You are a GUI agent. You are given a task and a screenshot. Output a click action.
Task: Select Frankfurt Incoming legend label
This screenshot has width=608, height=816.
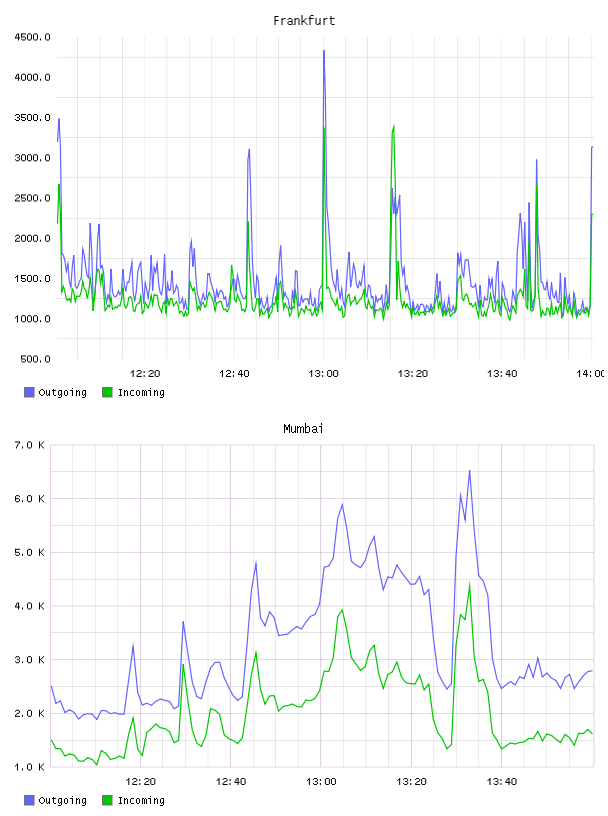[141, 393]
